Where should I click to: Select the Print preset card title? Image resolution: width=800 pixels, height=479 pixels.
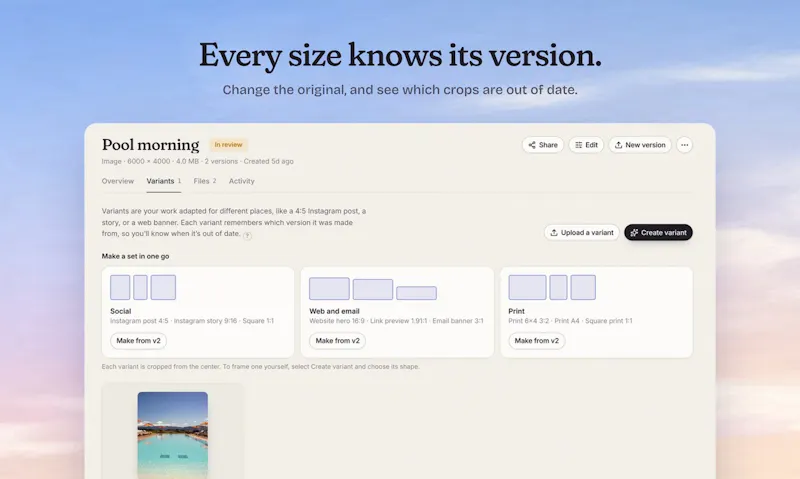tap(516, 311)
